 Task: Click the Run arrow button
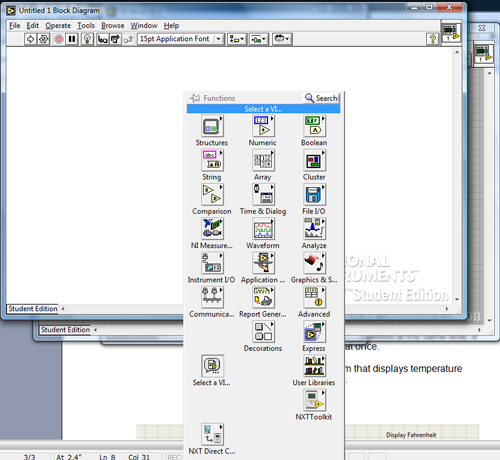pos(30,39)
